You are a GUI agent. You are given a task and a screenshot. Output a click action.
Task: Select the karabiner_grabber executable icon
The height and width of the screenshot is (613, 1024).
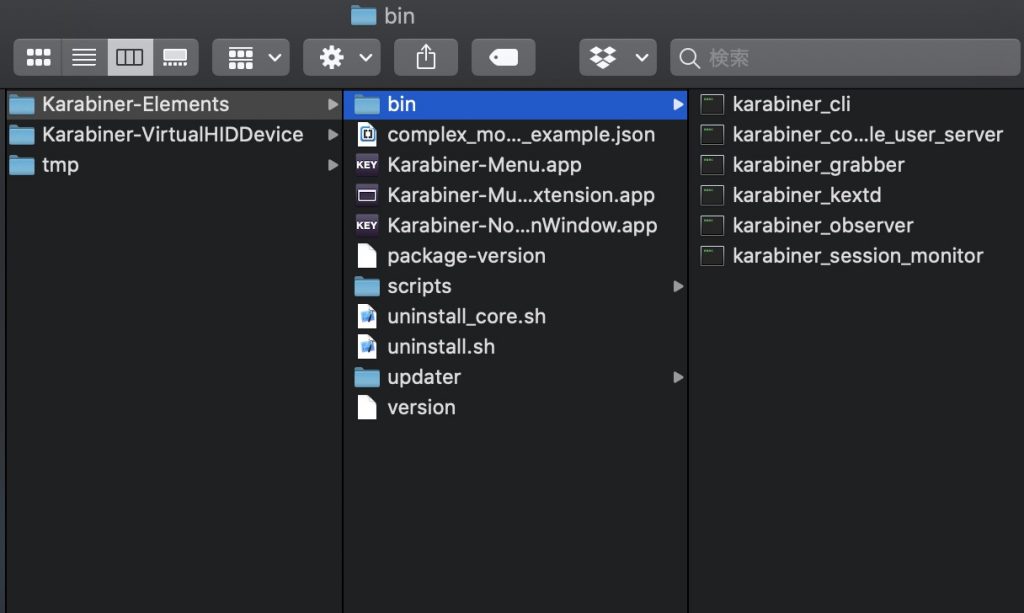(x=712, y=165)
